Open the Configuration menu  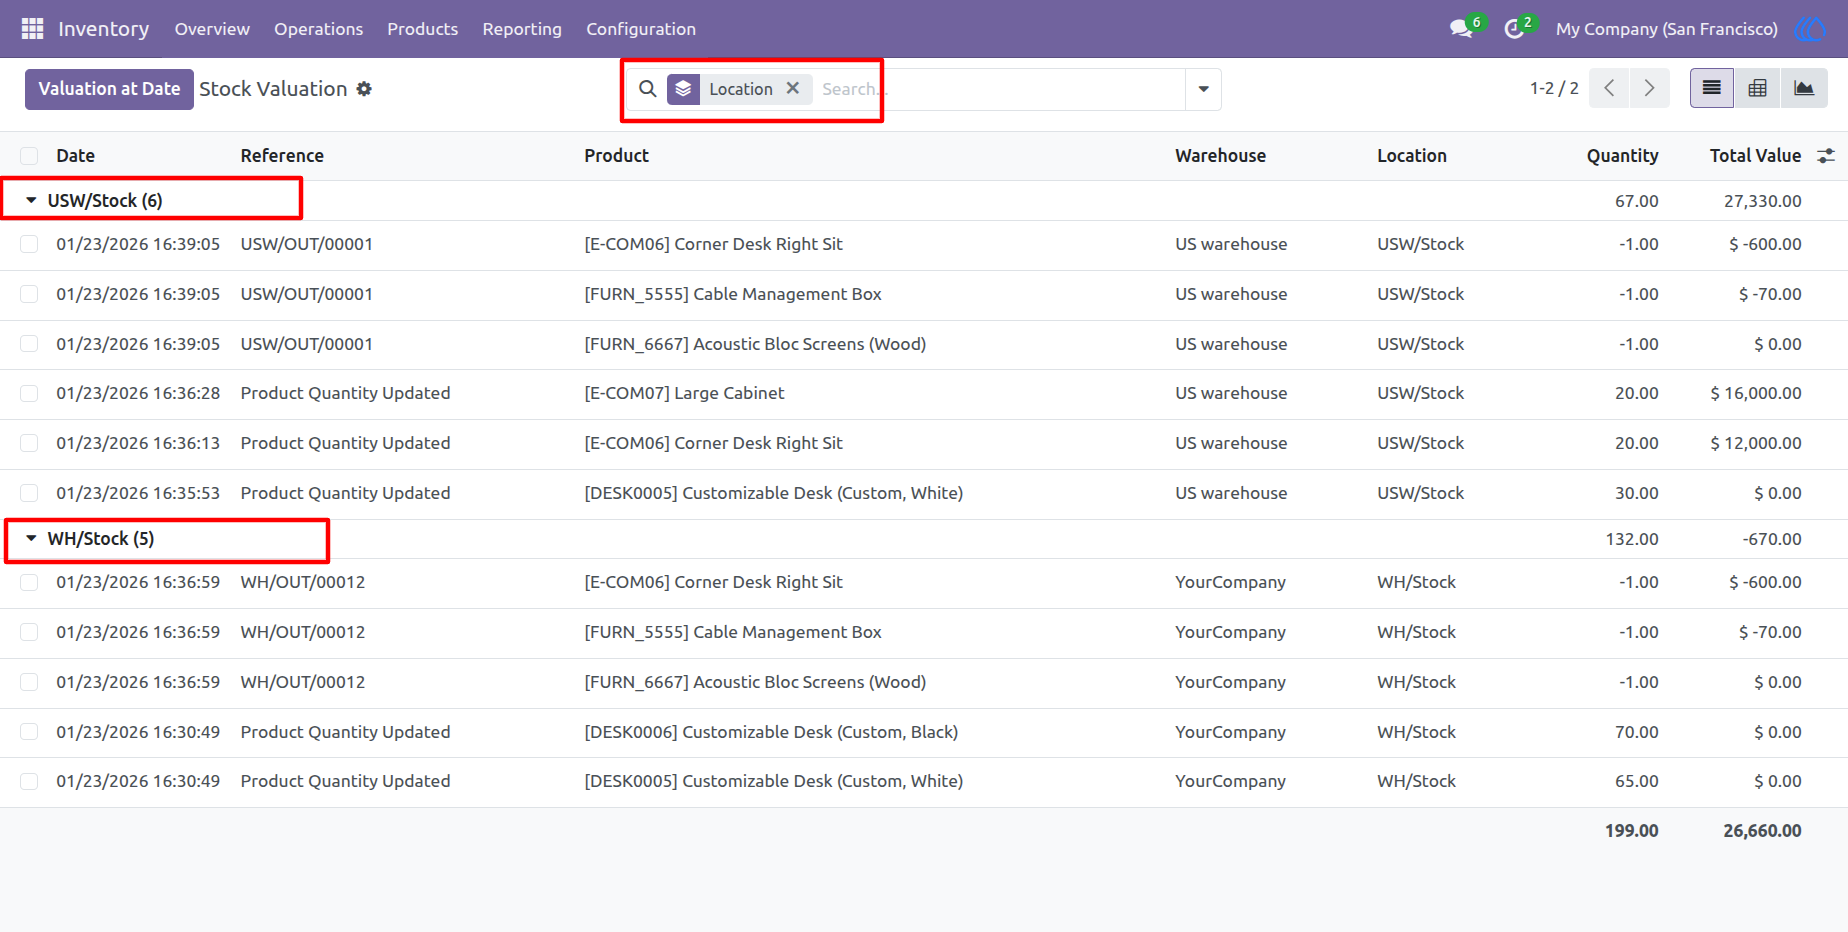tap(641, 29)
